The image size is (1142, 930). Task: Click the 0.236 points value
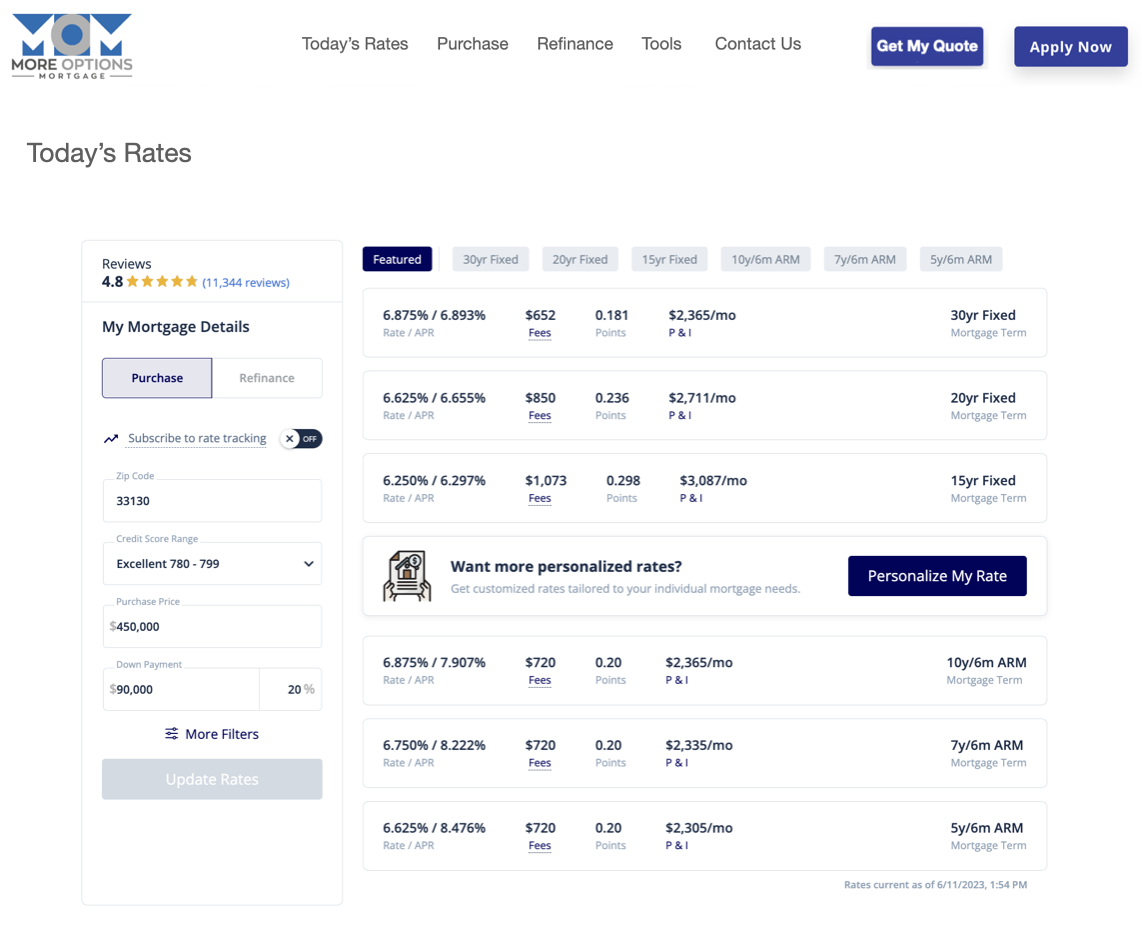coord(612,398)
